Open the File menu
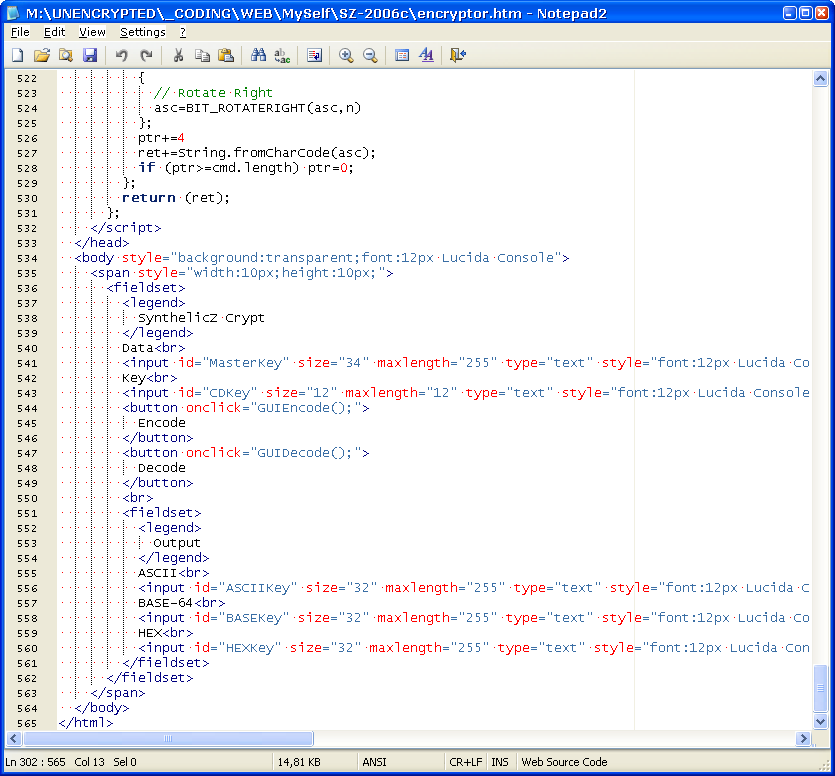 20,32
